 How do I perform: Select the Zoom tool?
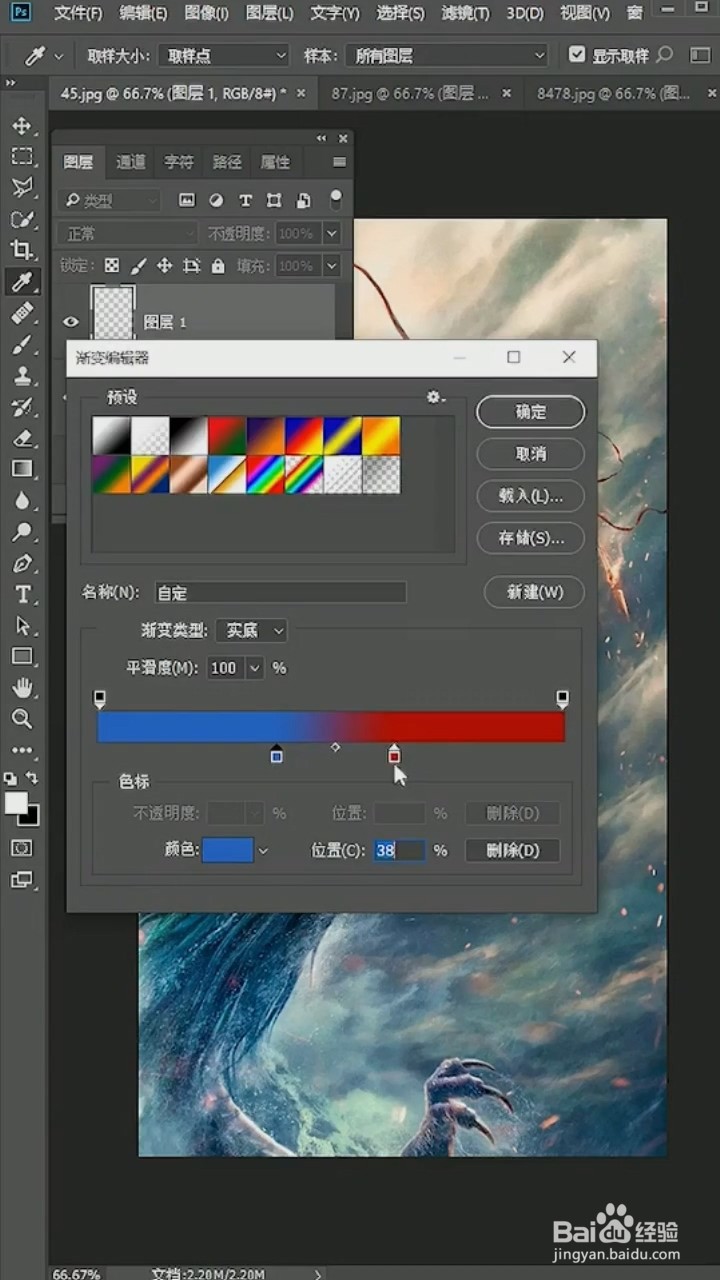coord(22,719)
